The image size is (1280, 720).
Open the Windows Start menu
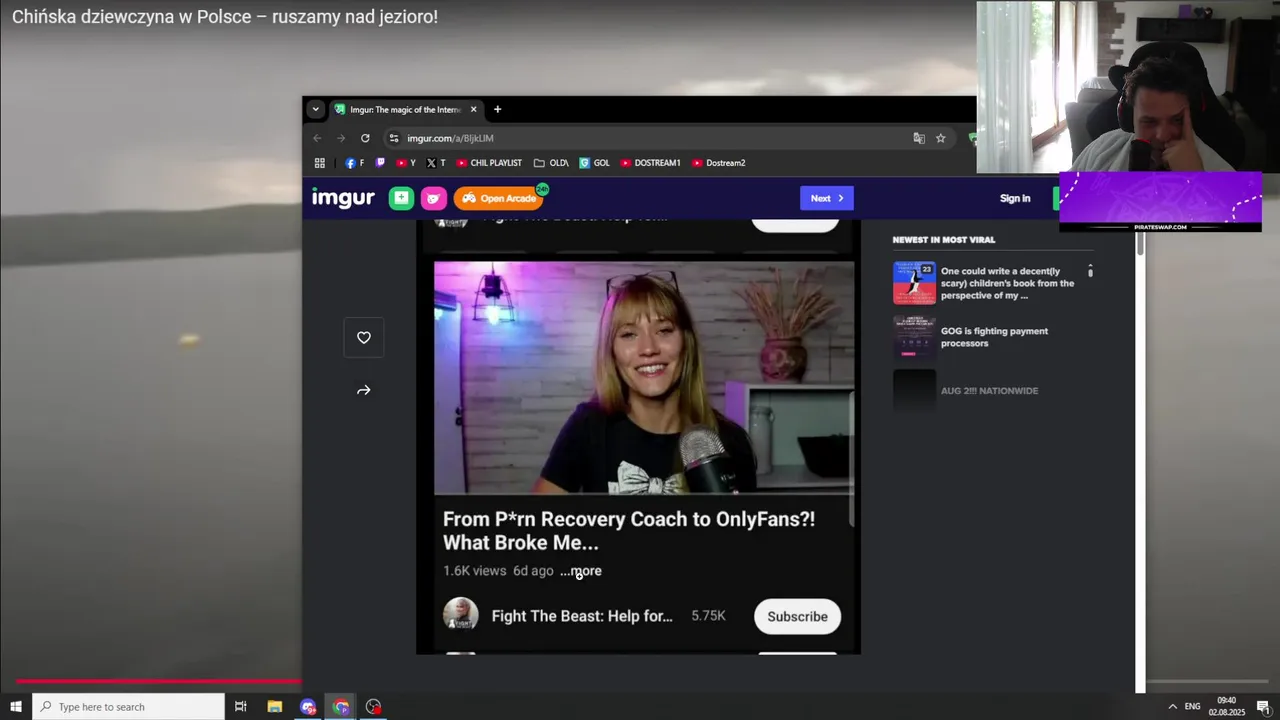[x=16, y=707]
